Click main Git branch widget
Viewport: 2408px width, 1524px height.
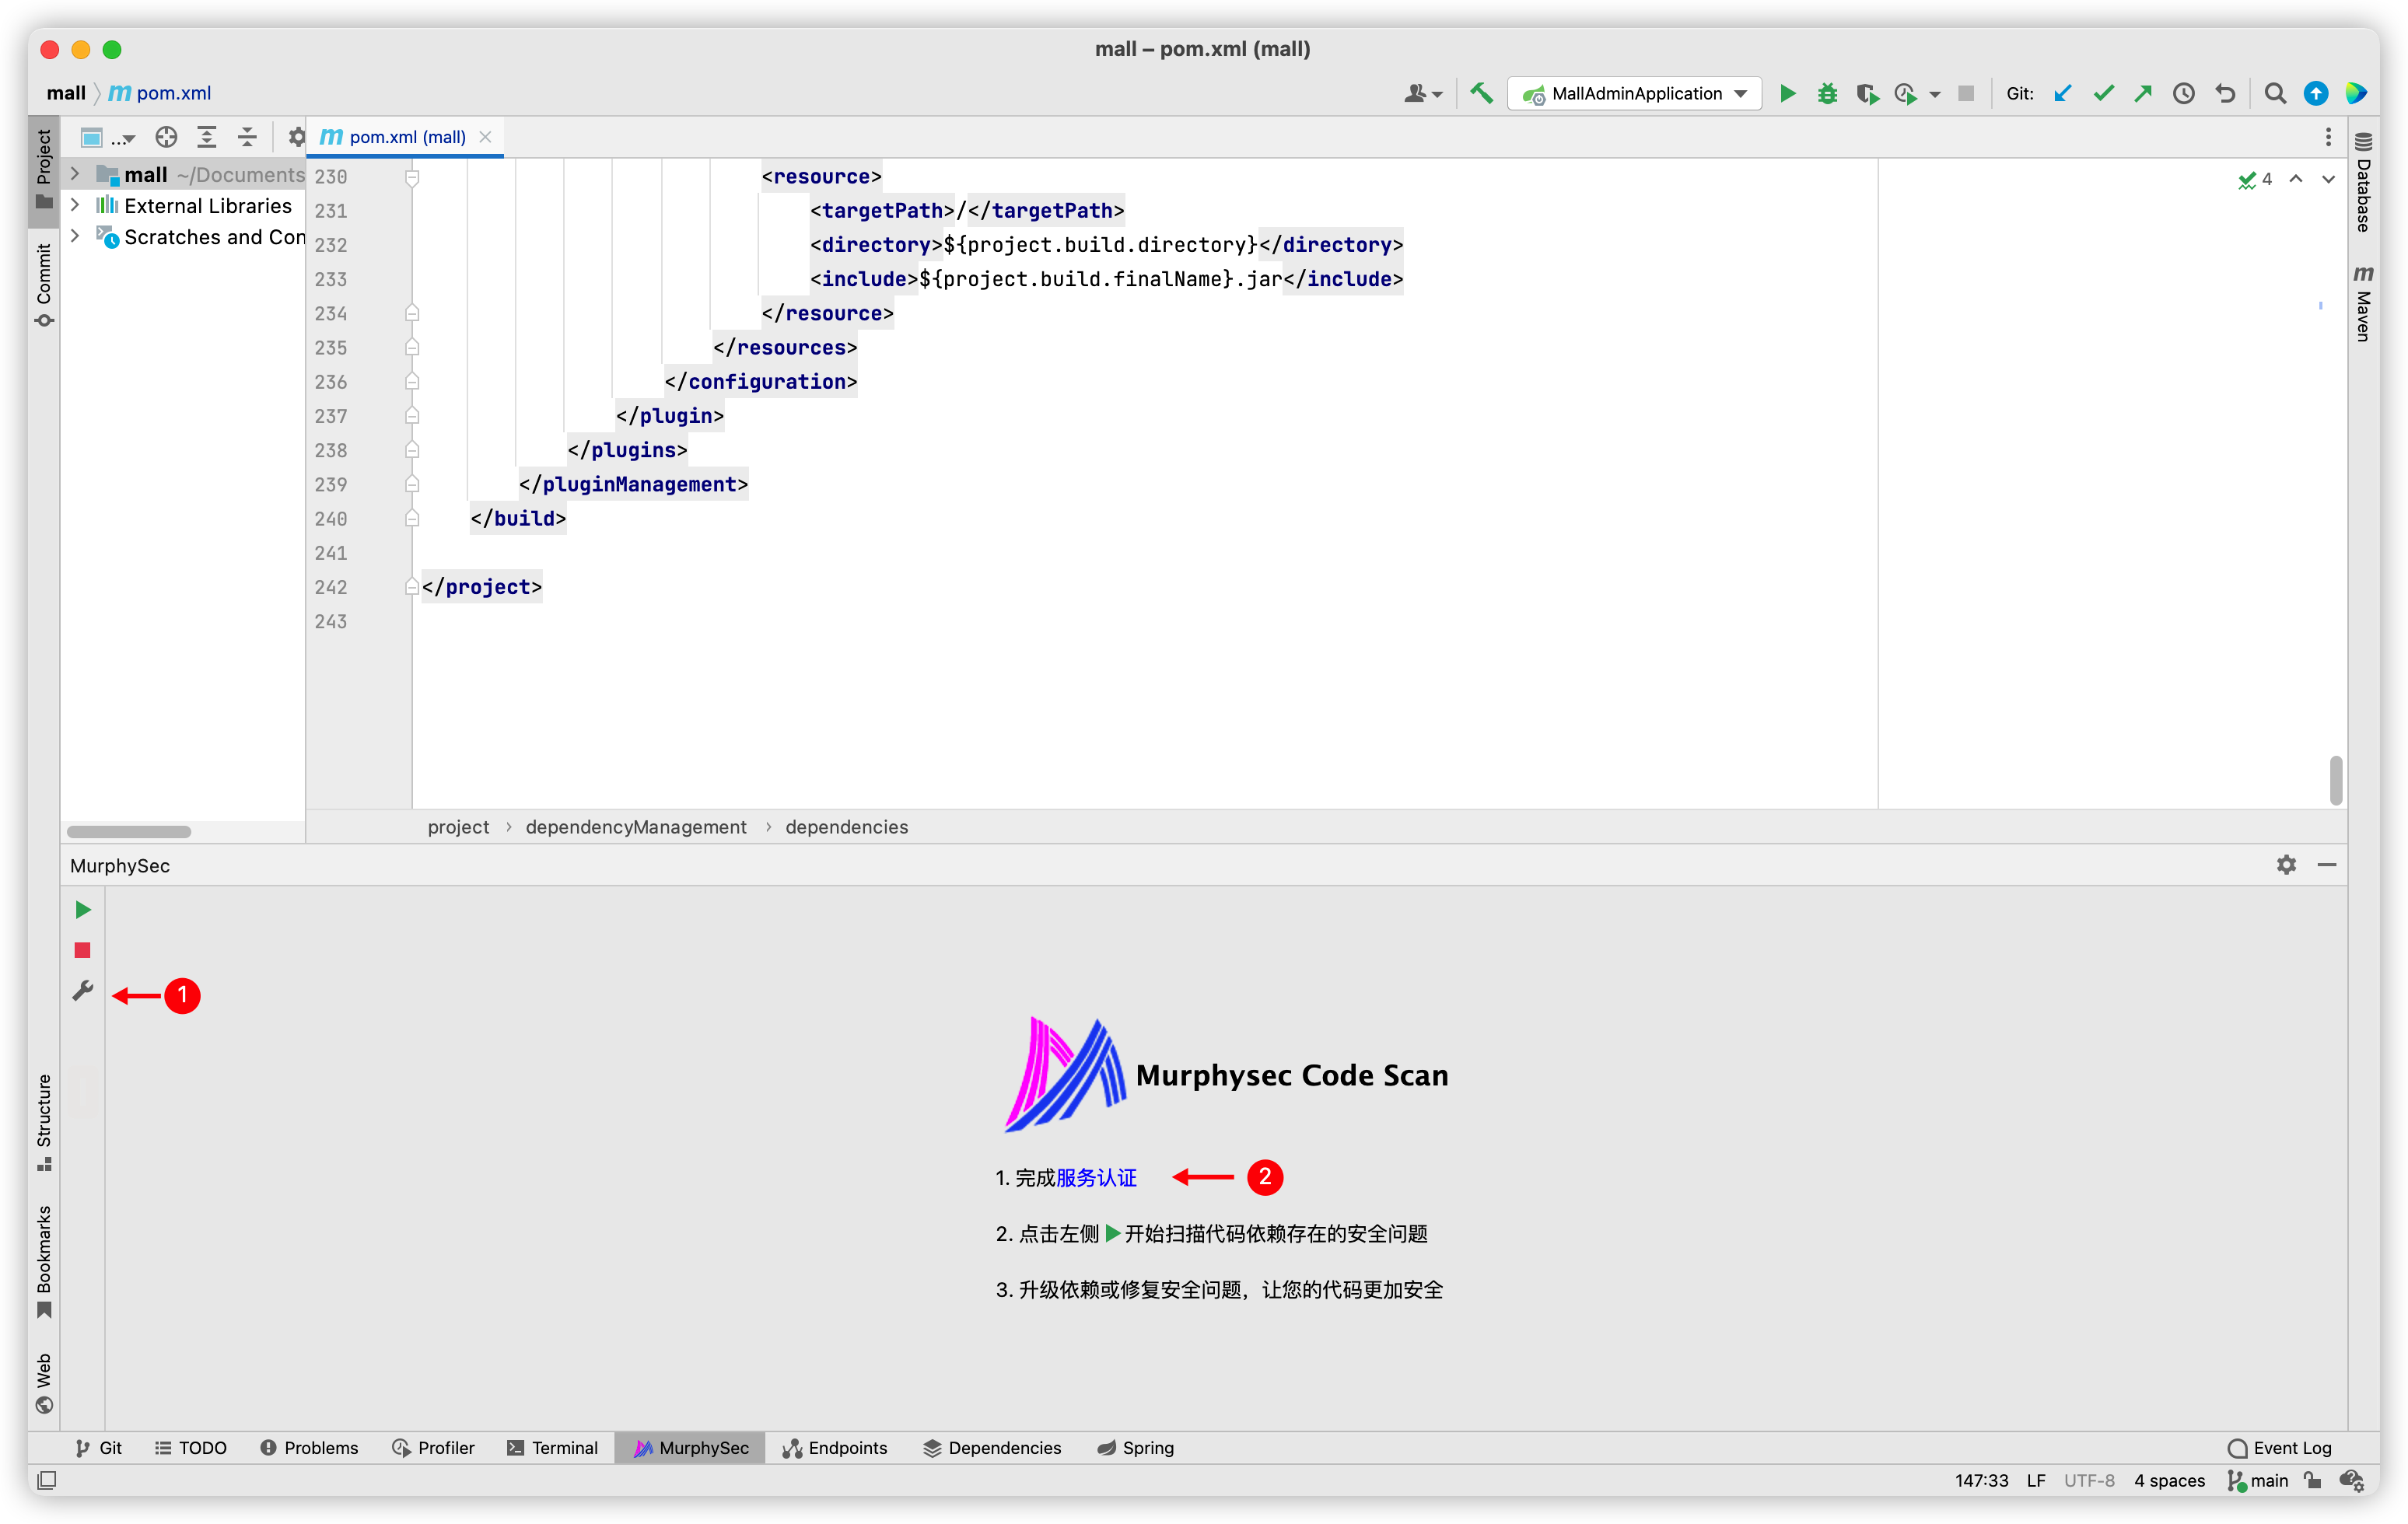click(2258, 1480)
